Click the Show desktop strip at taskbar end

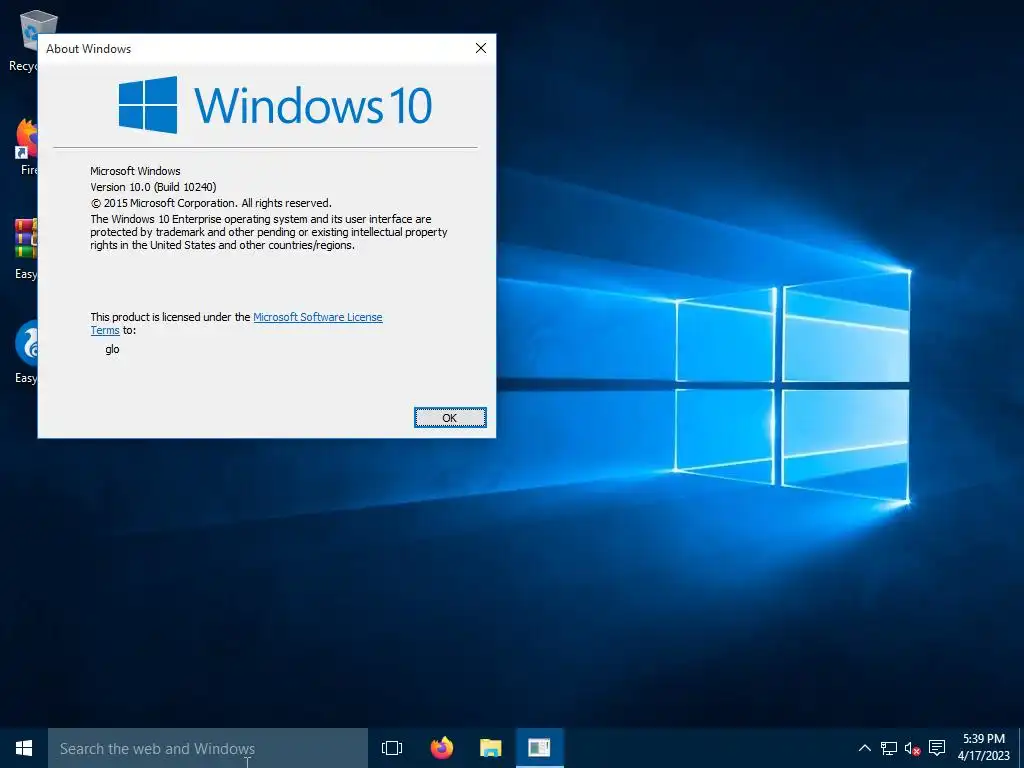(x=1021, y=748)
